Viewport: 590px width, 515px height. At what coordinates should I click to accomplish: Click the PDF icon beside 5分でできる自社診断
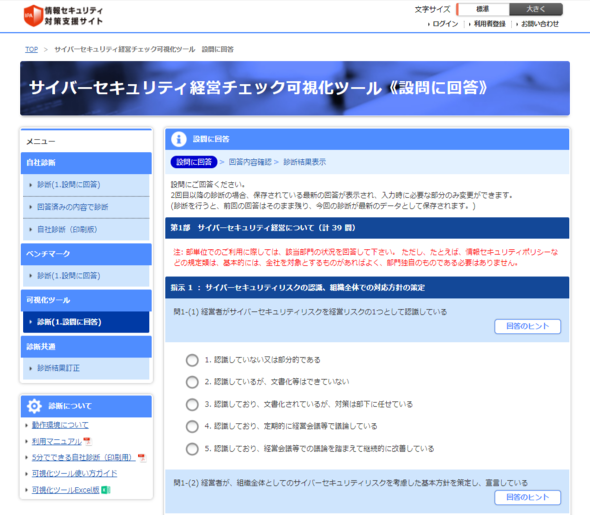141,457
